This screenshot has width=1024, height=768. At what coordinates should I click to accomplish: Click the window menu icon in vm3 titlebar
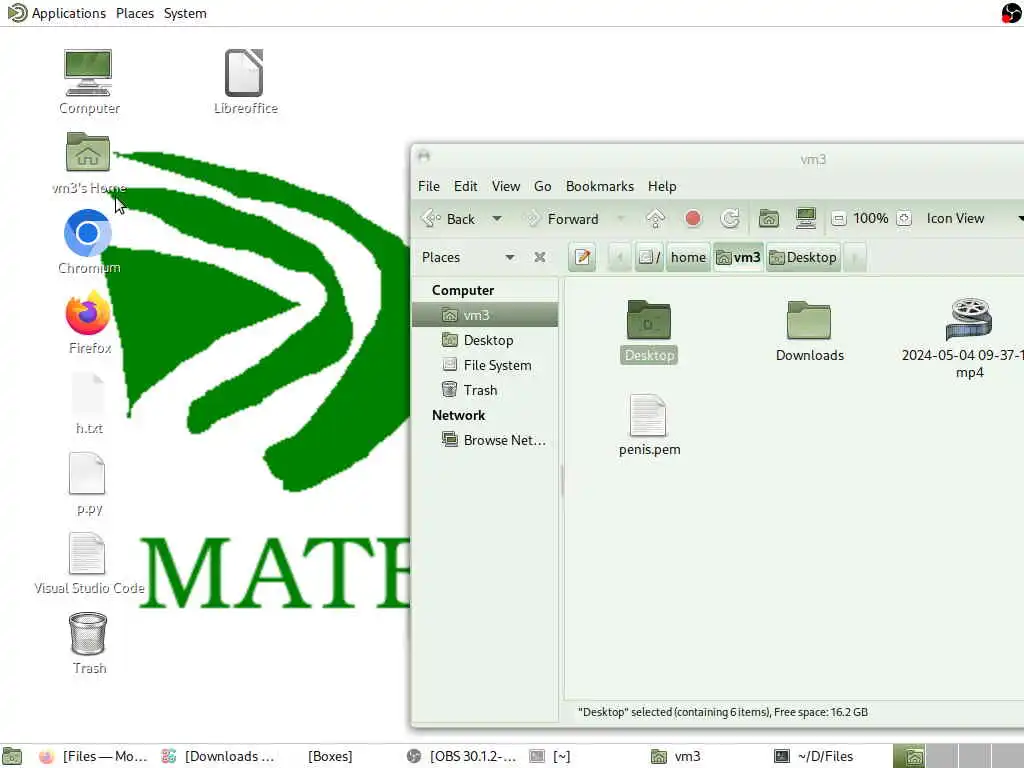pos(424,155)
